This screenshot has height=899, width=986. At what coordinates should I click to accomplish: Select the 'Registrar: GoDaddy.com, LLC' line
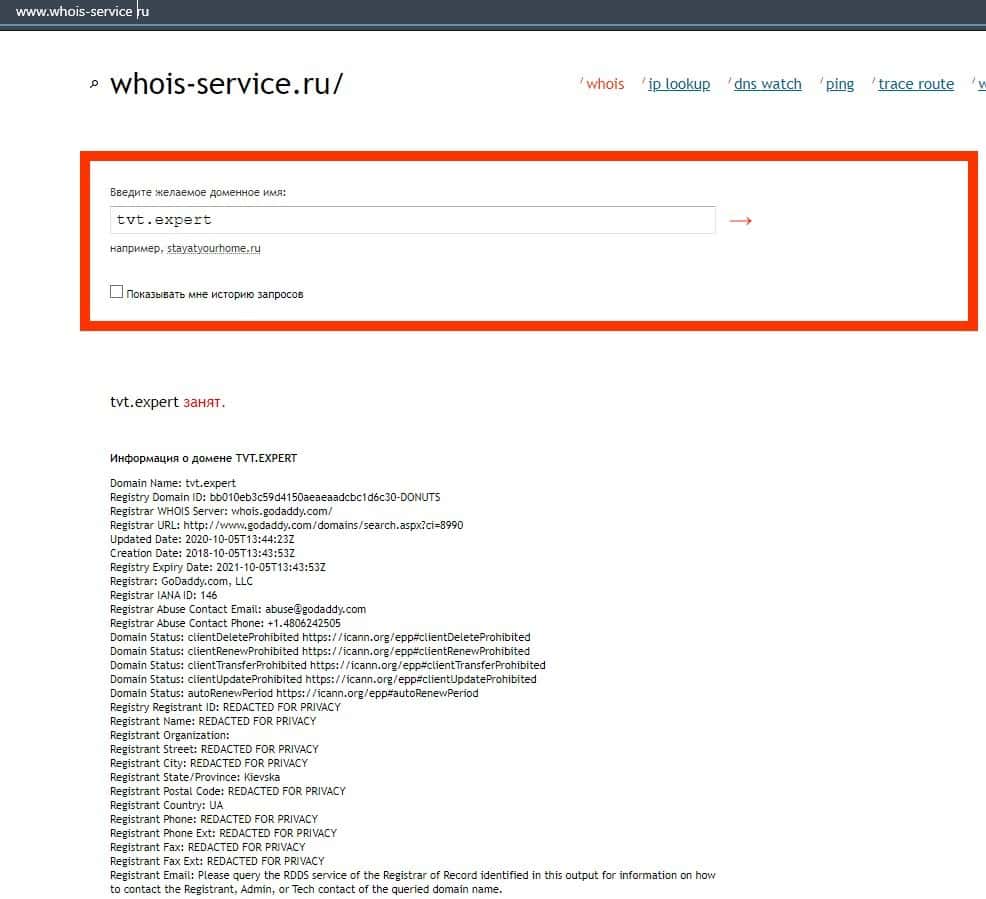[x=181, y=581]
